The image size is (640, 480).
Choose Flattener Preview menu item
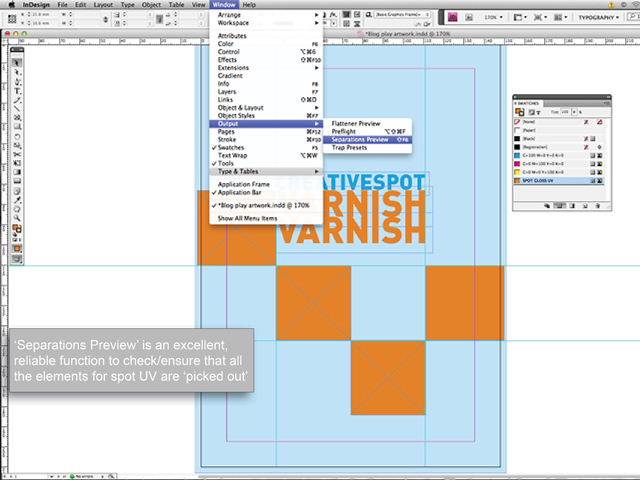coord(367,123)
